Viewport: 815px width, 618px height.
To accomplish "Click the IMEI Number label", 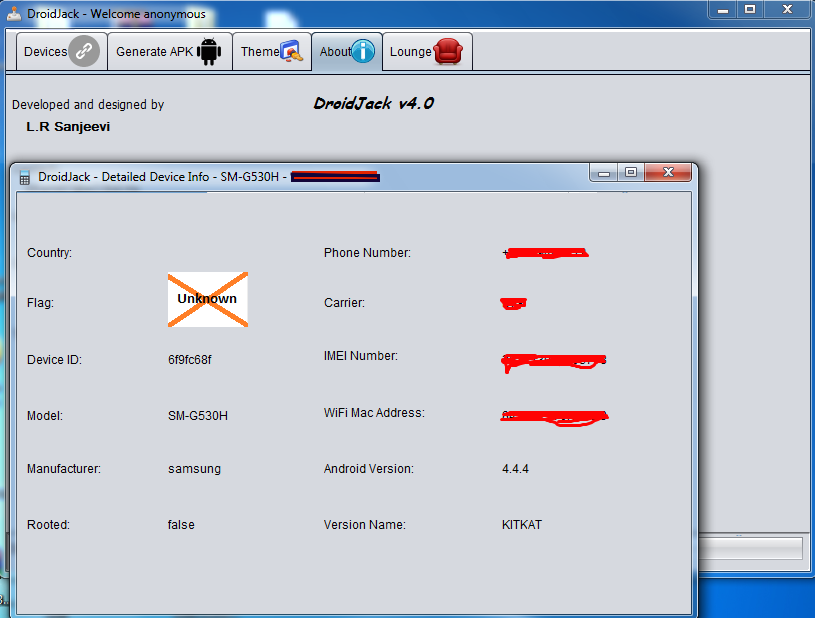I will (x=361, y=356).
